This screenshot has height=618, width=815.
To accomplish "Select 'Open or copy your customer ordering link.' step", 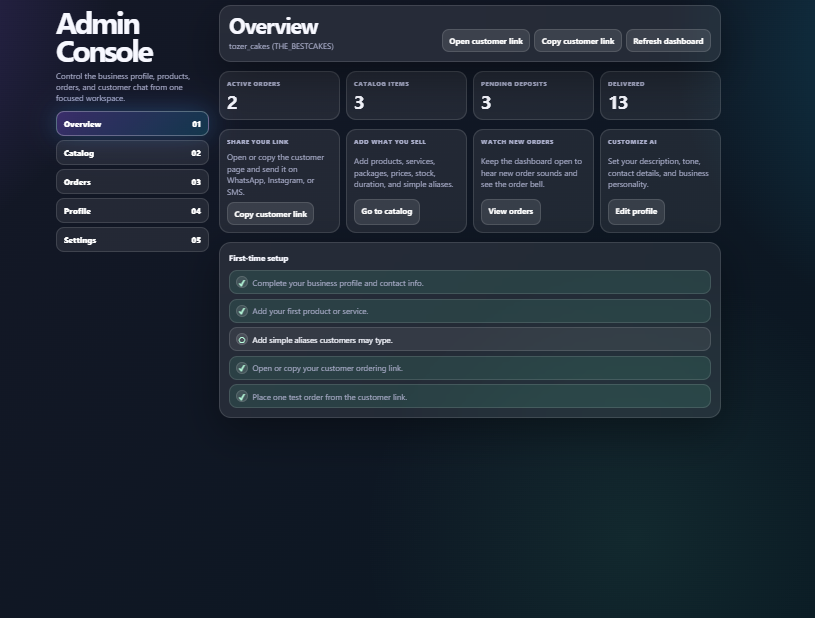I will [x=469, y=368].
